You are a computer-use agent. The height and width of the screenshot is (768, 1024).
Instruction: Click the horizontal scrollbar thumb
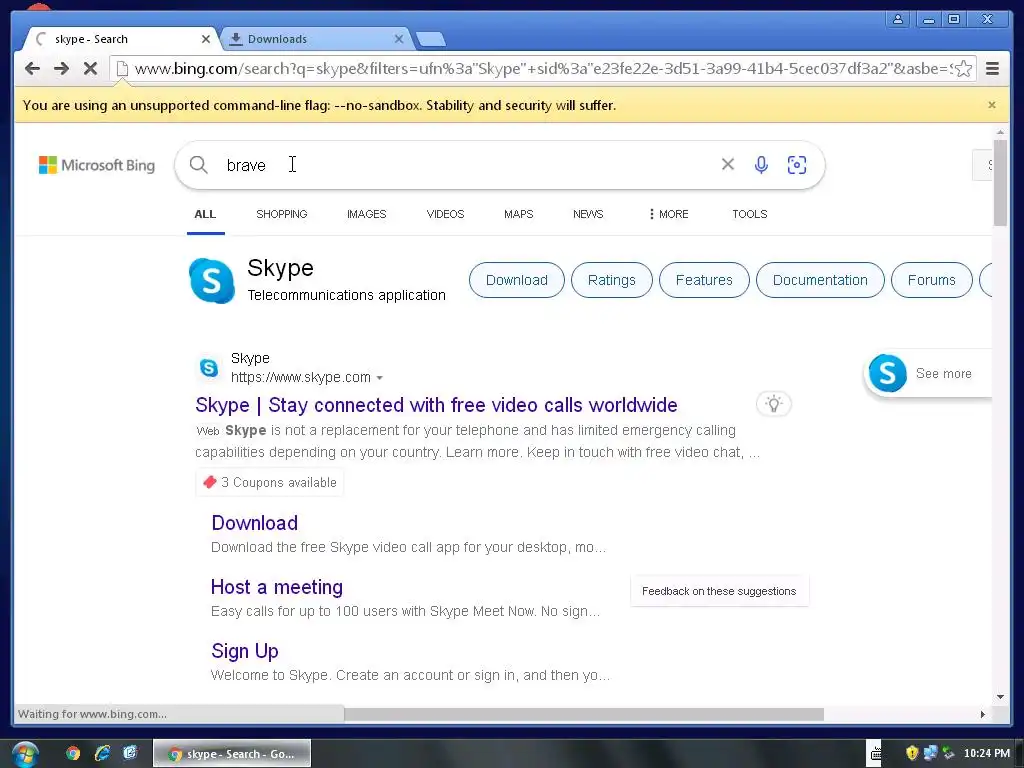[x=584, y=714]
